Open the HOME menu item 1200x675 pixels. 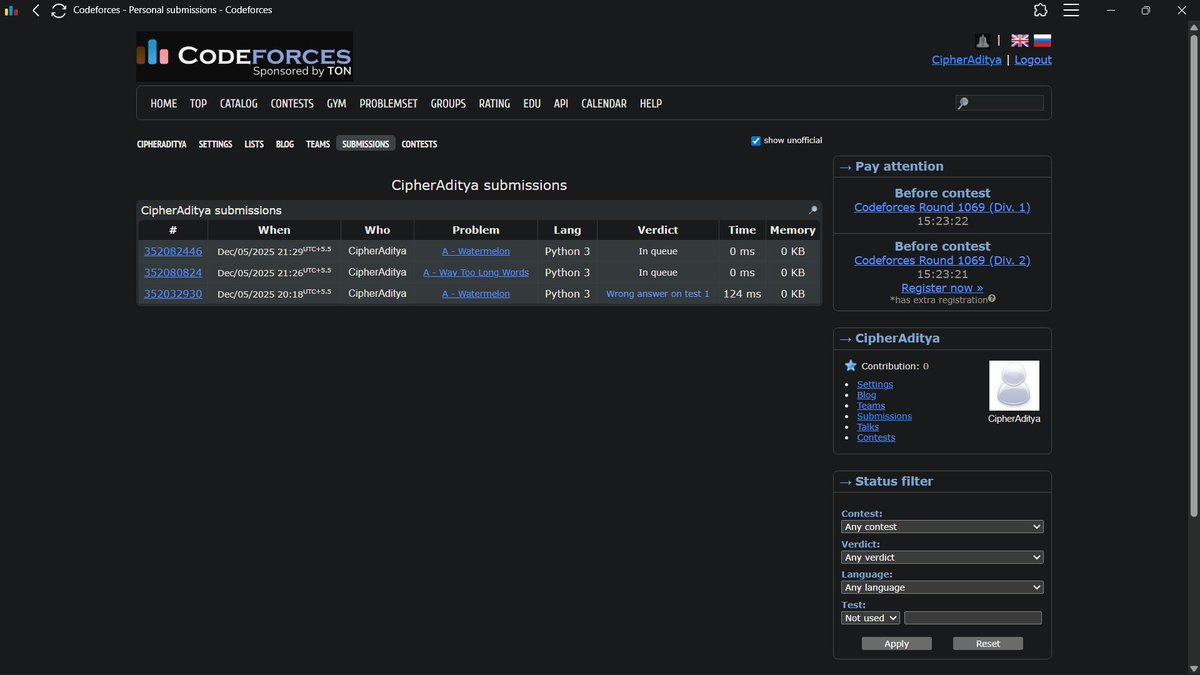[164, 104]
